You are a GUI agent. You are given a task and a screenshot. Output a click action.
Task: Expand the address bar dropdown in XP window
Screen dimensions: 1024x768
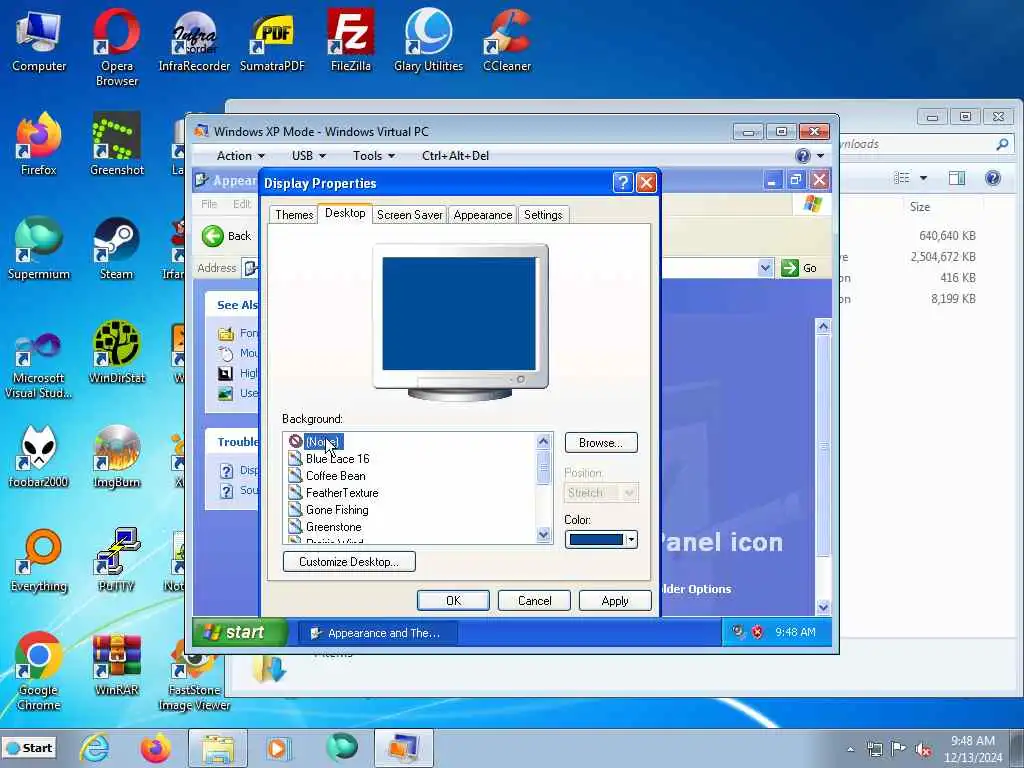(x=765, y=268)
